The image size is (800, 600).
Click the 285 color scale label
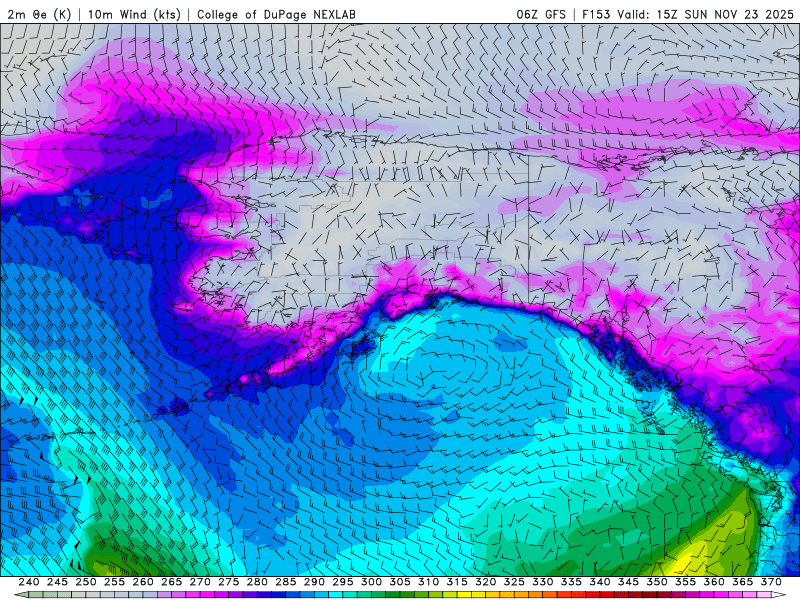point(286,582)
